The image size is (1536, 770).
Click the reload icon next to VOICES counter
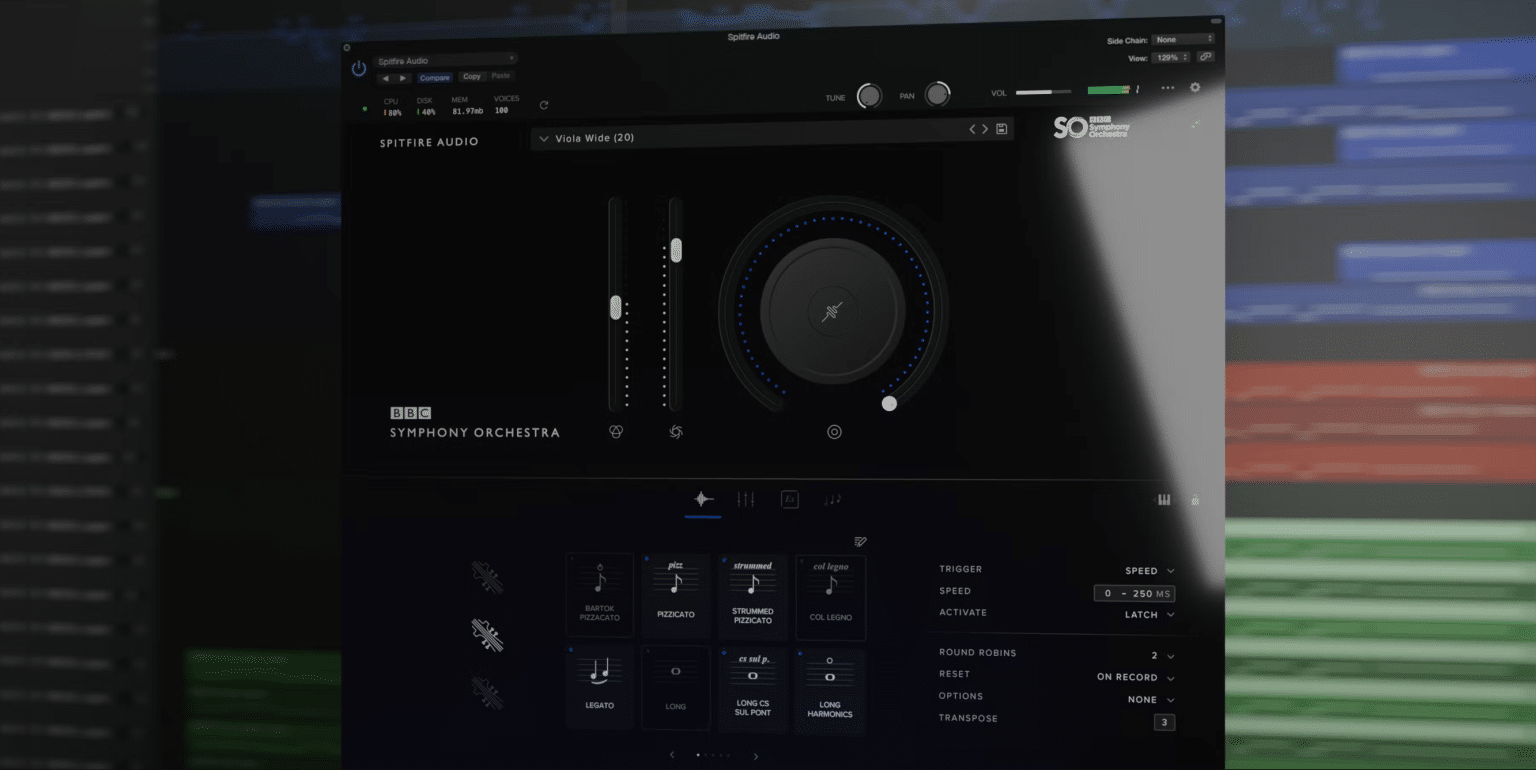[543, 104]
